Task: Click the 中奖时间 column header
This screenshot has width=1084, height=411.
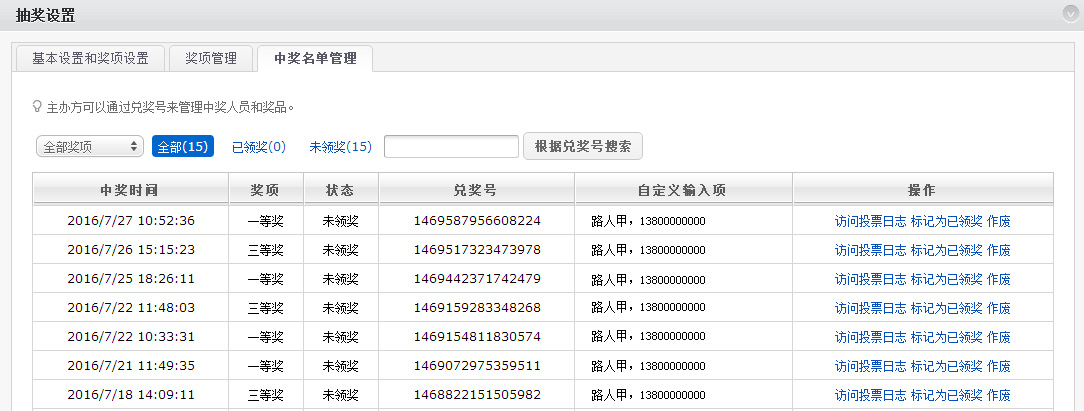Action: pos(129,189)
